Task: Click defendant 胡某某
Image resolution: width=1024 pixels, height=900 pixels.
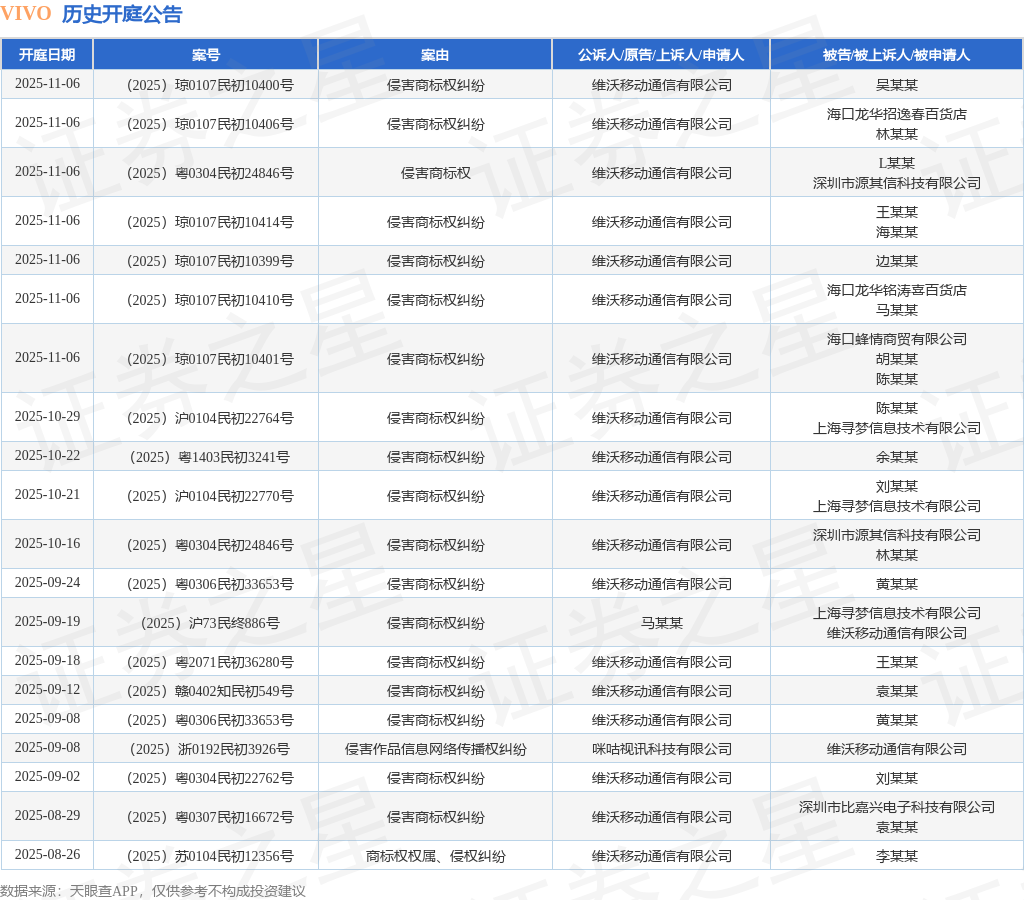Action: pyautogui.click(x=897, y=359)
